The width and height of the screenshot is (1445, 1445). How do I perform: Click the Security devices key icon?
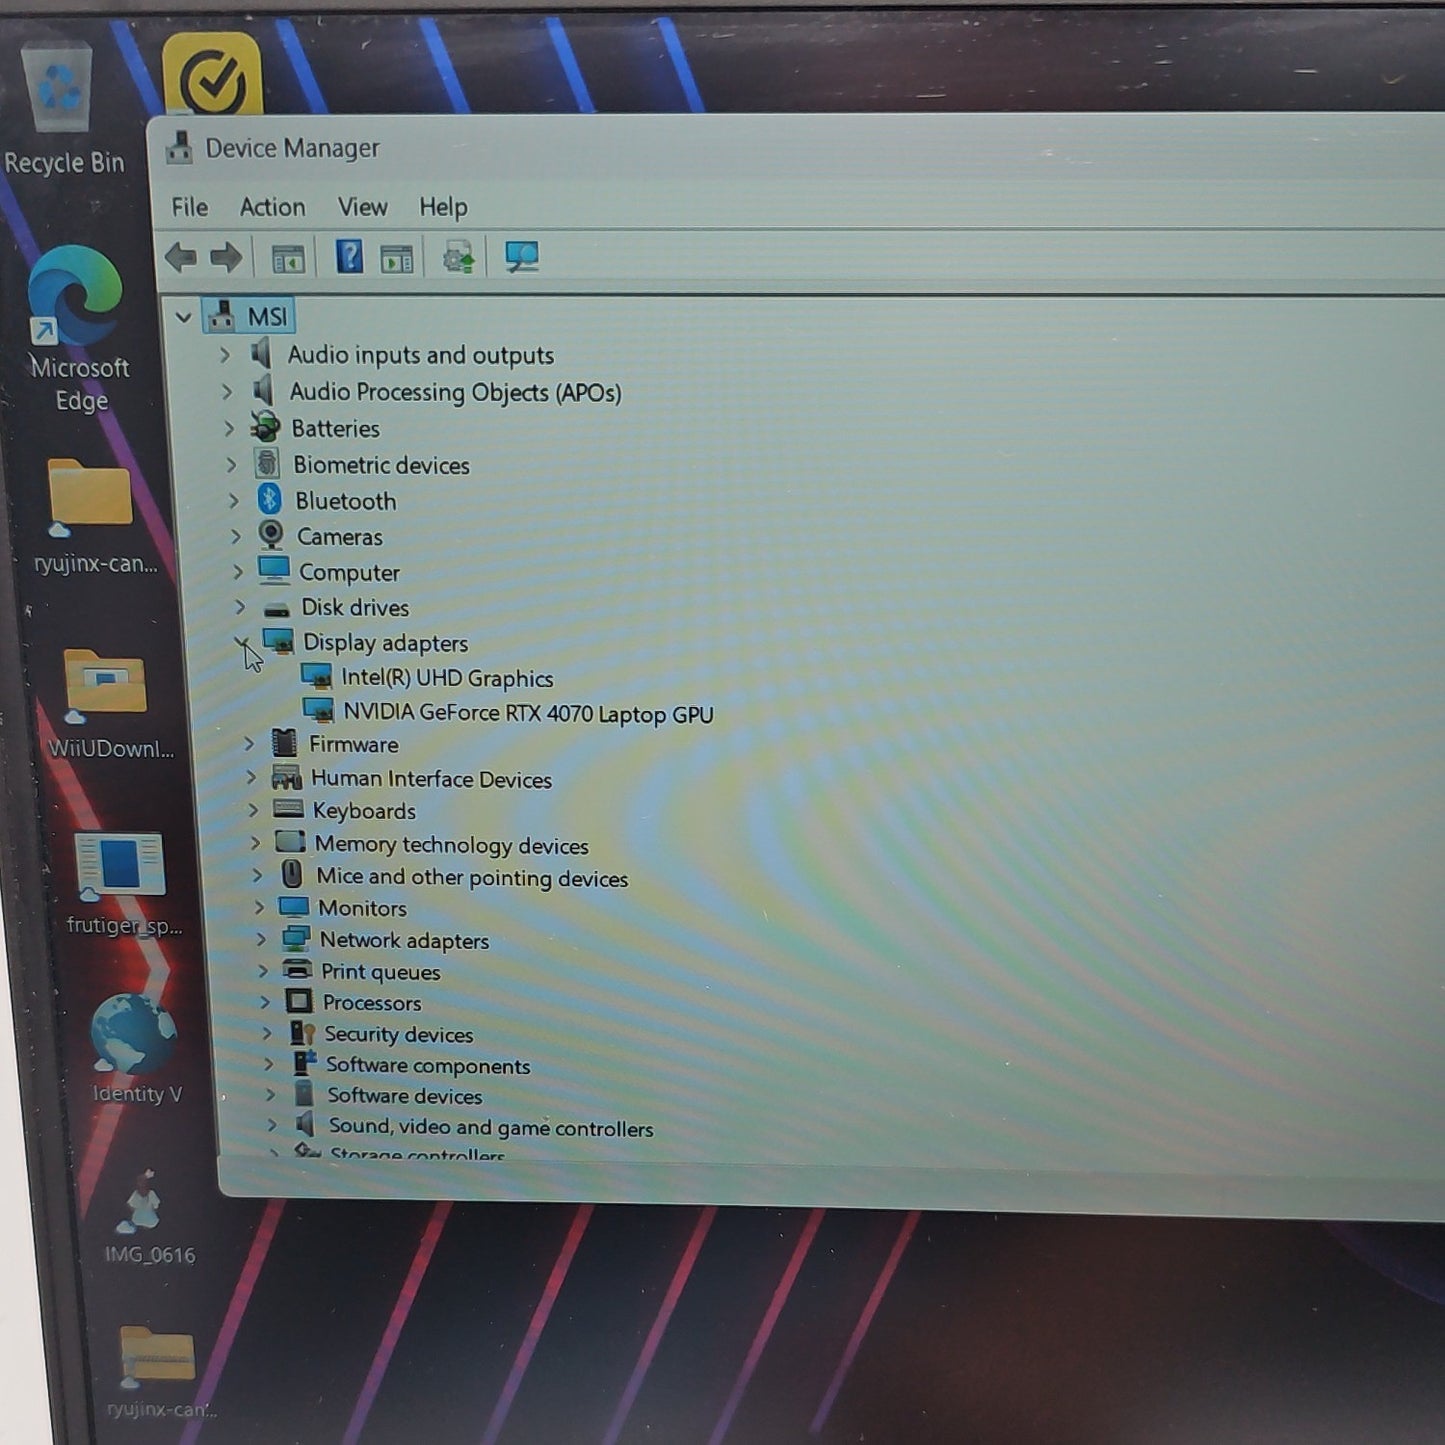(302, 1032)
